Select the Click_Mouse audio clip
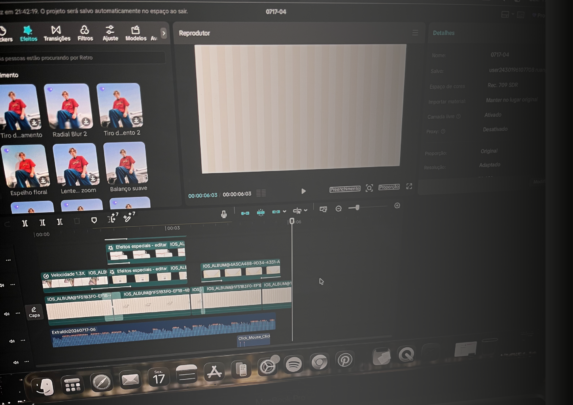The width and height of the screenshot is (573, 405). pos(254,340)
